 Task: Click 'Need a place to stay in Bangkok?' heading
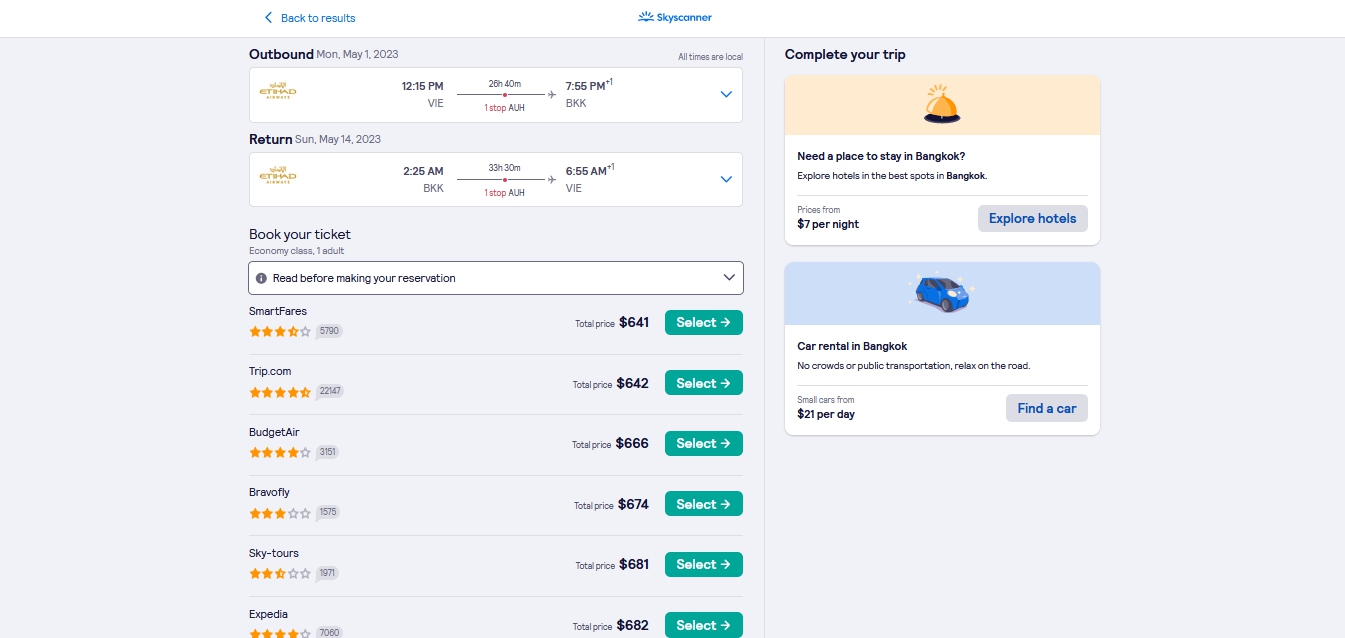881,156
